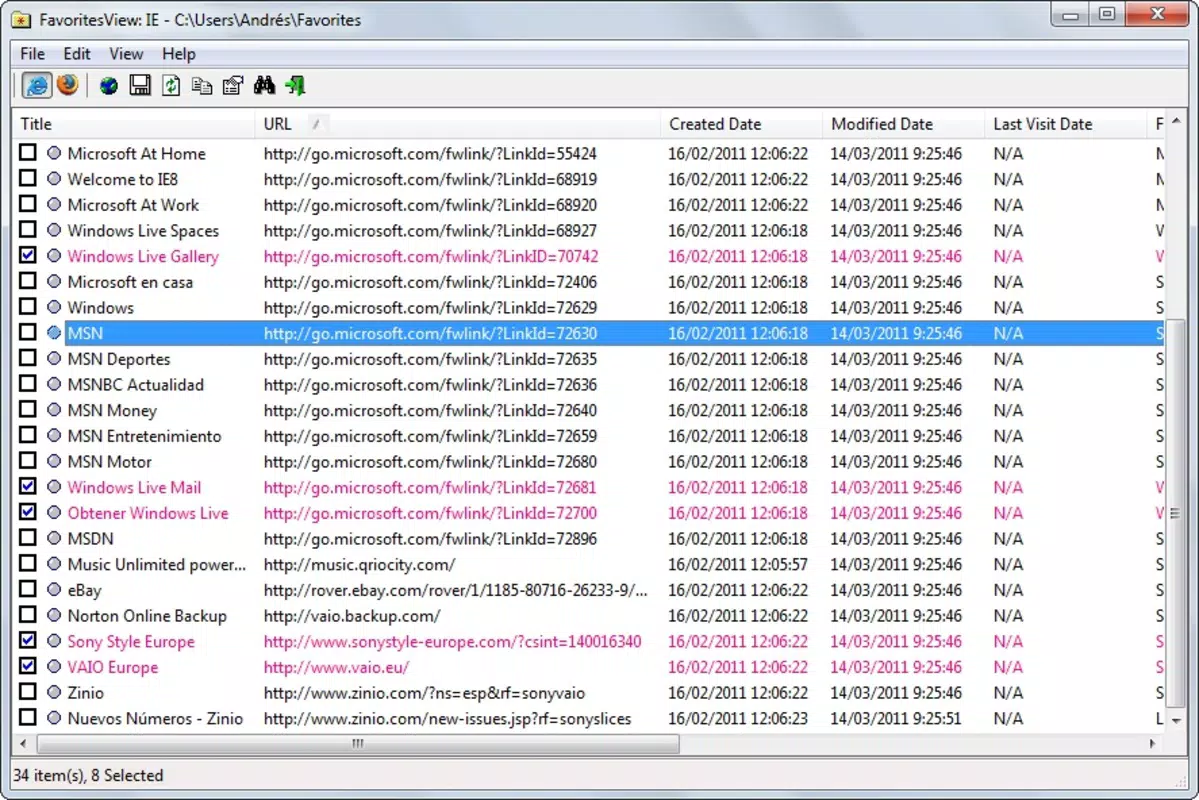Save selected items with floppy icon
The height and width of the screenshot is (800, 1199).
tap(140, 86)
